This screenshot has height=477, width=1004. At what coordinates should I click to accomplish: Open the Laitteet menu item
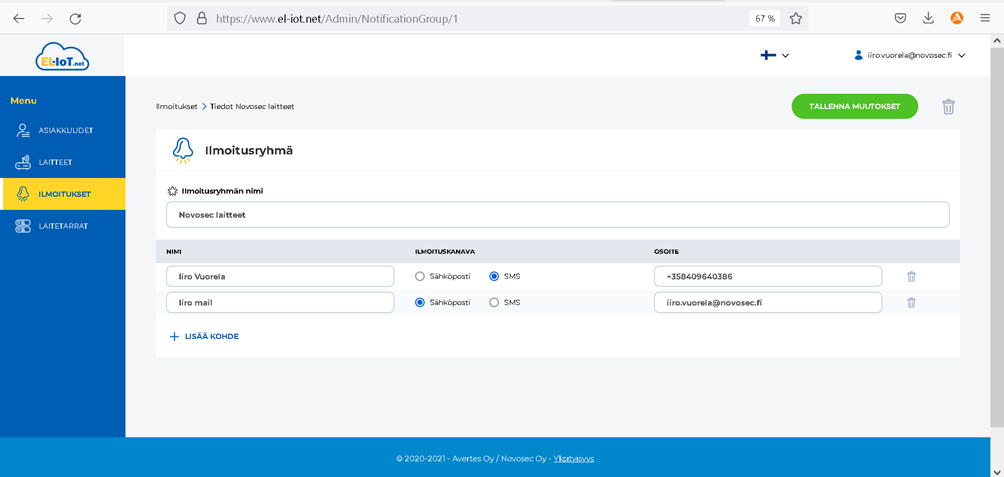coord(63,163)
